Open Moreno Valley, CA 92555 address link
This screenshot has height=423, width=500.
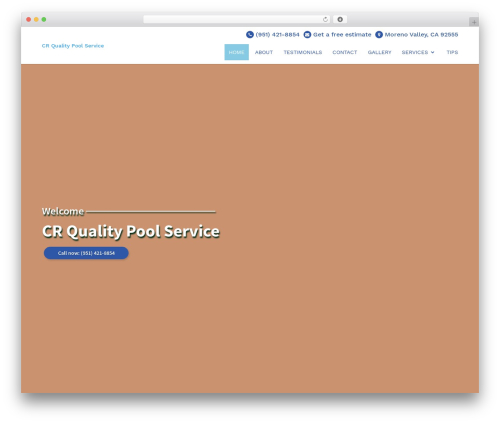(x=421, y=35)
